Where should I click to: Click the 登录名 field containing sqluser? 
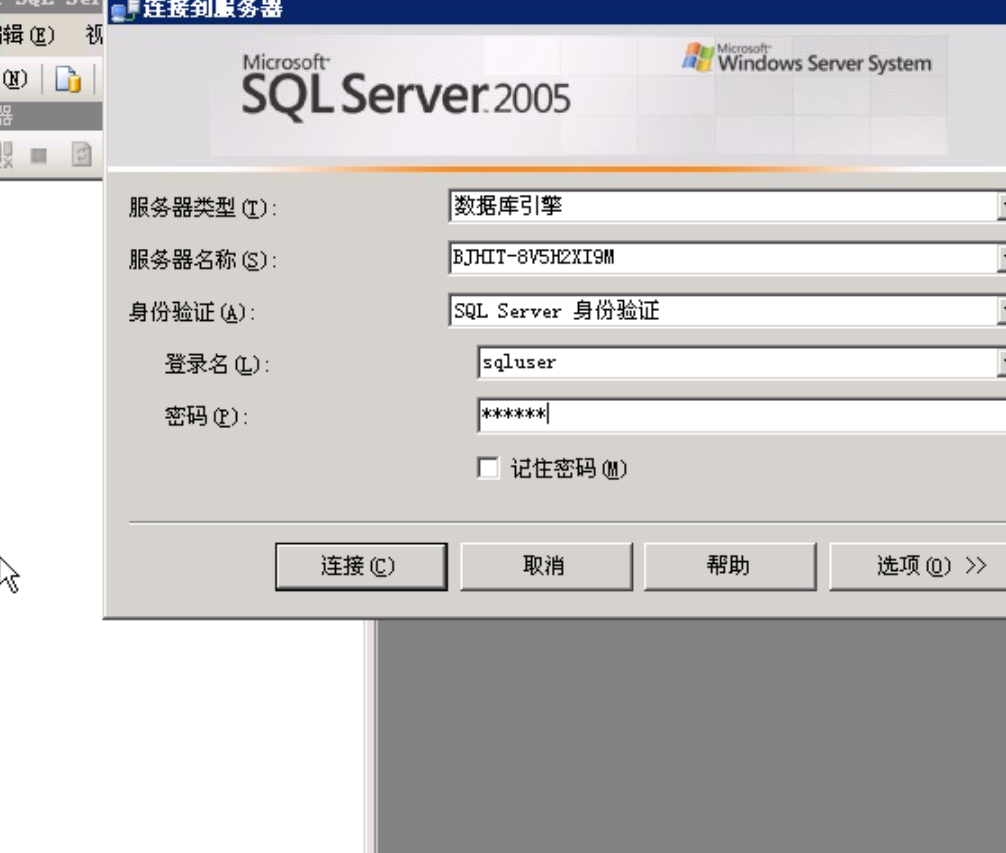741,363
